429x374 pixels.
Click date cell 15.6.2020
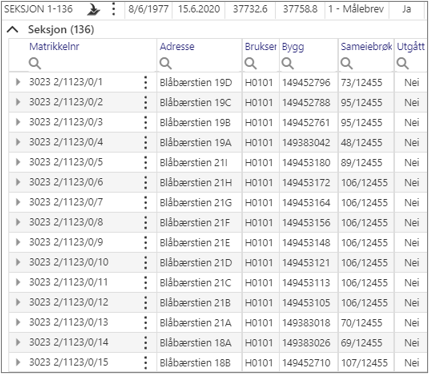click(x=199, y=9)
